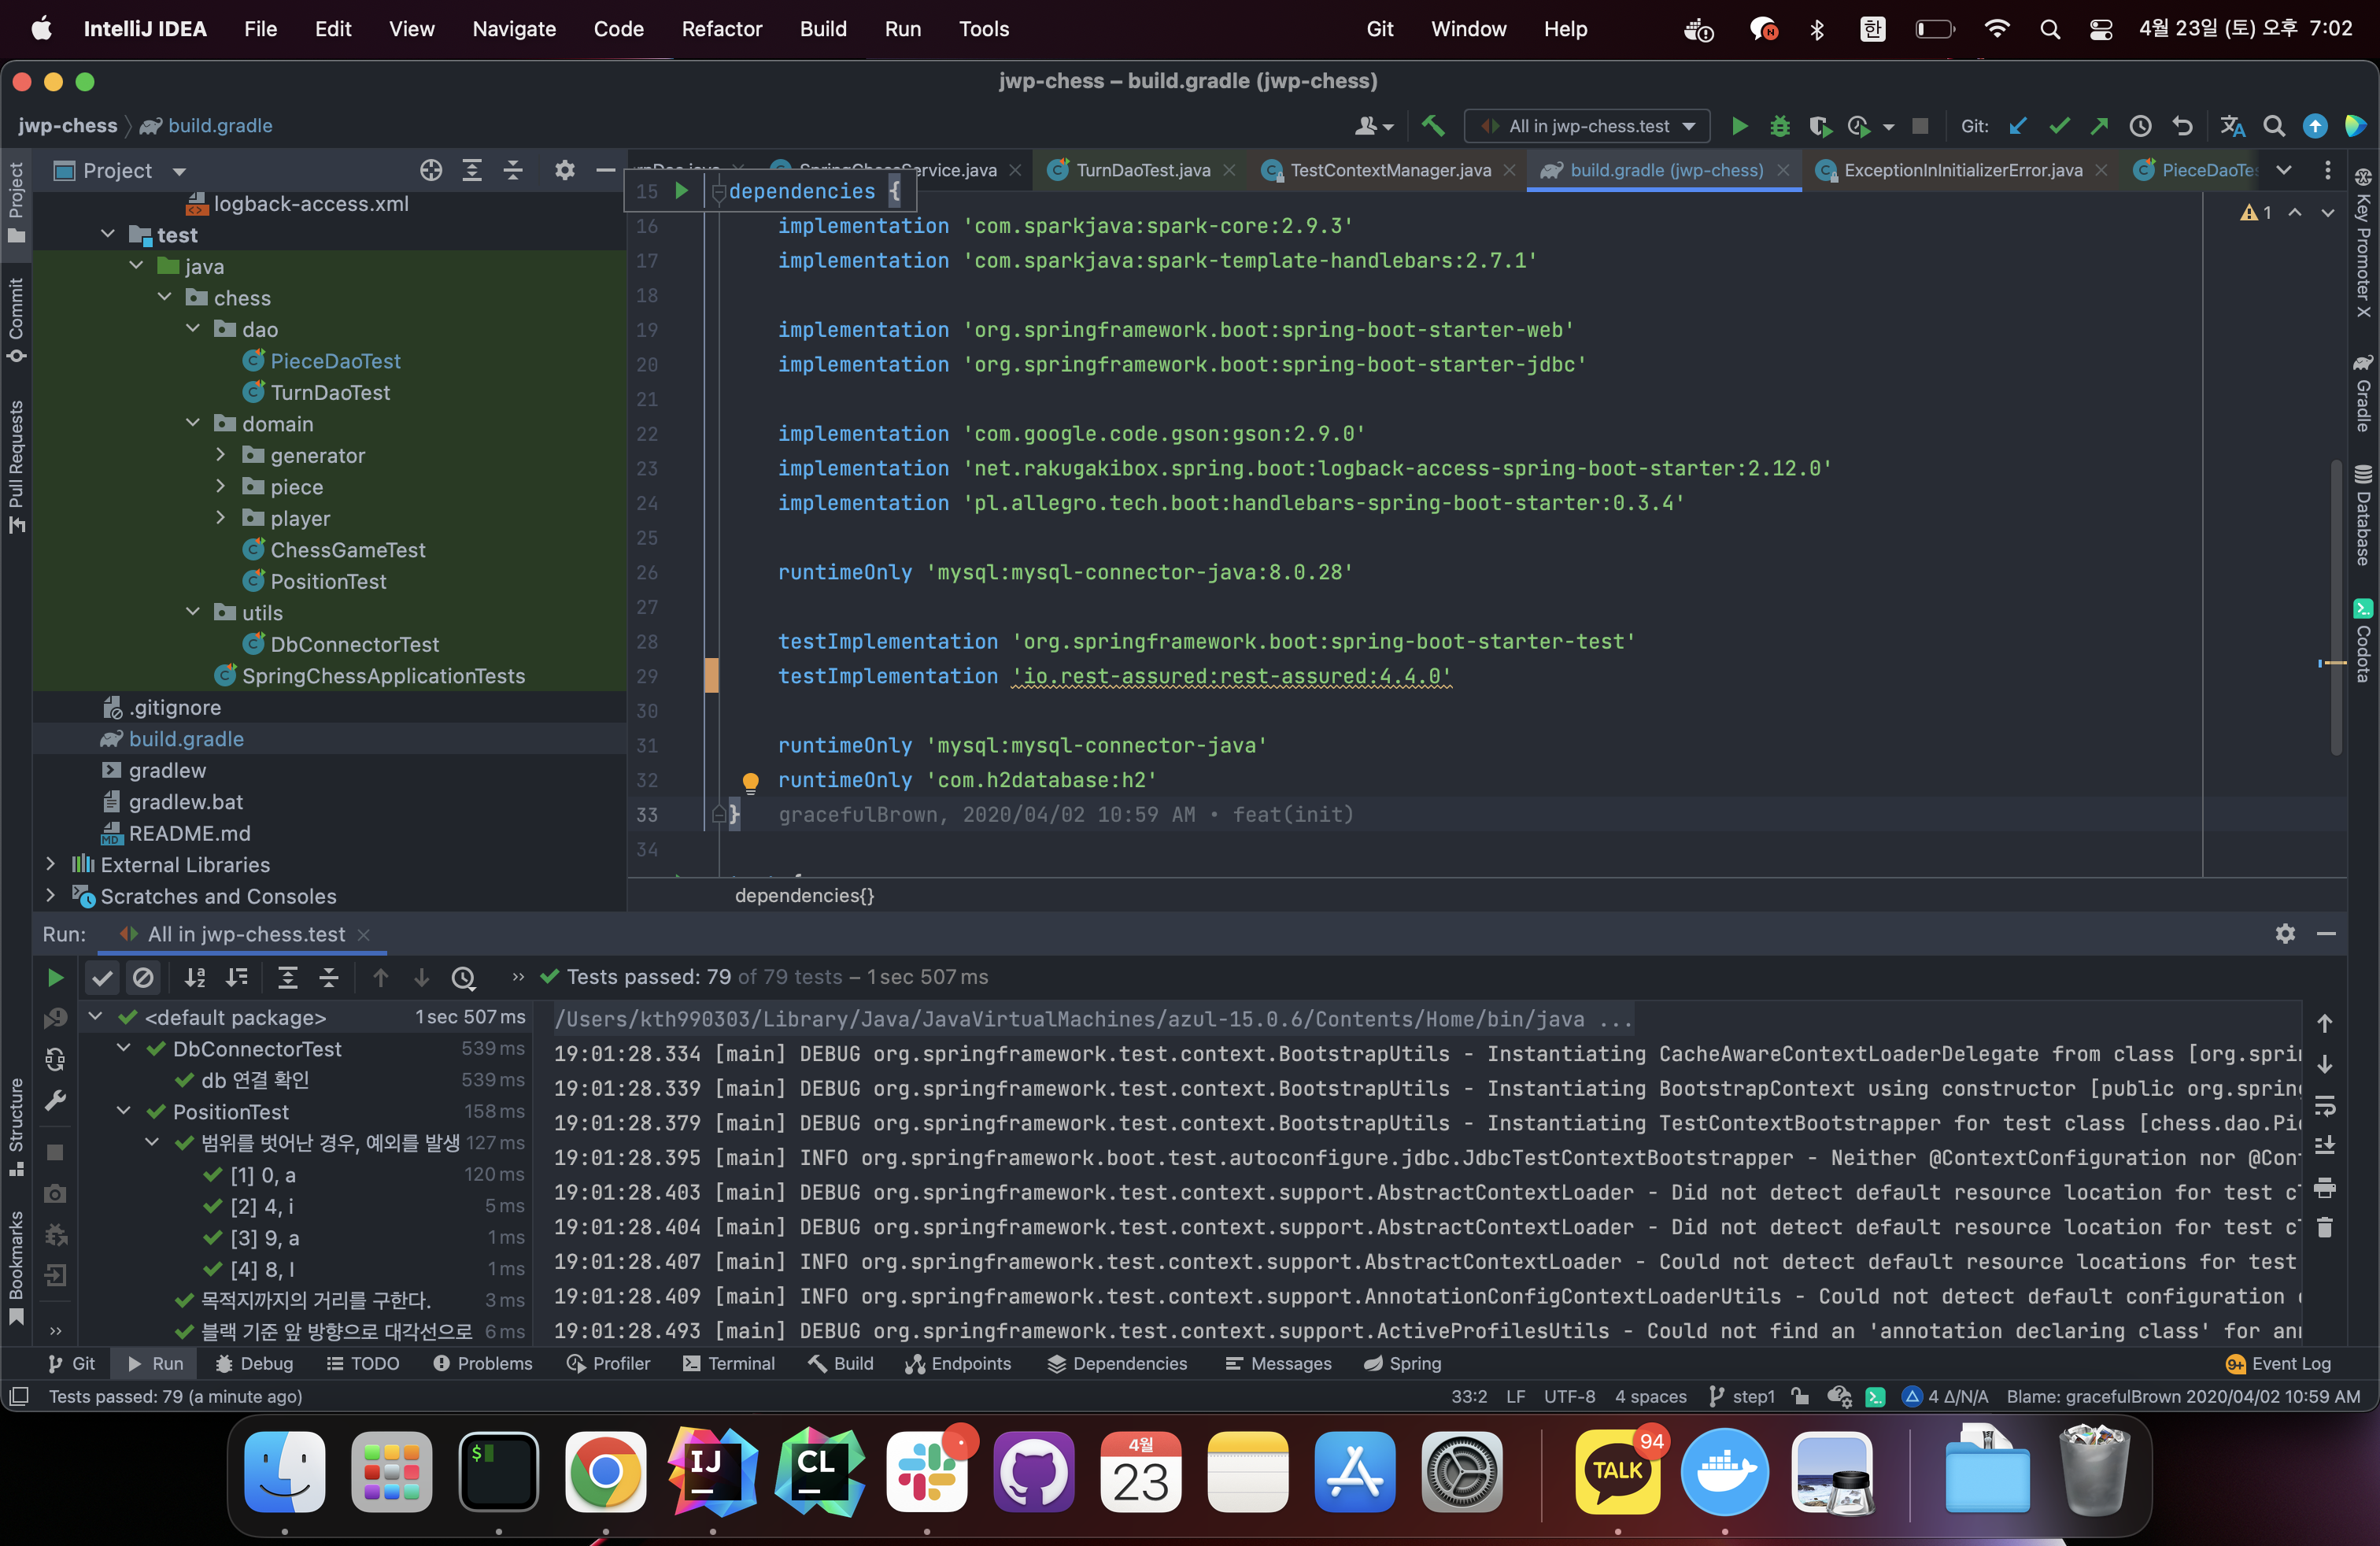Click run gutter arrow beside dependencies
Image resolution: width=2380 pixels, height=1546 pixels.
[682, 191]
